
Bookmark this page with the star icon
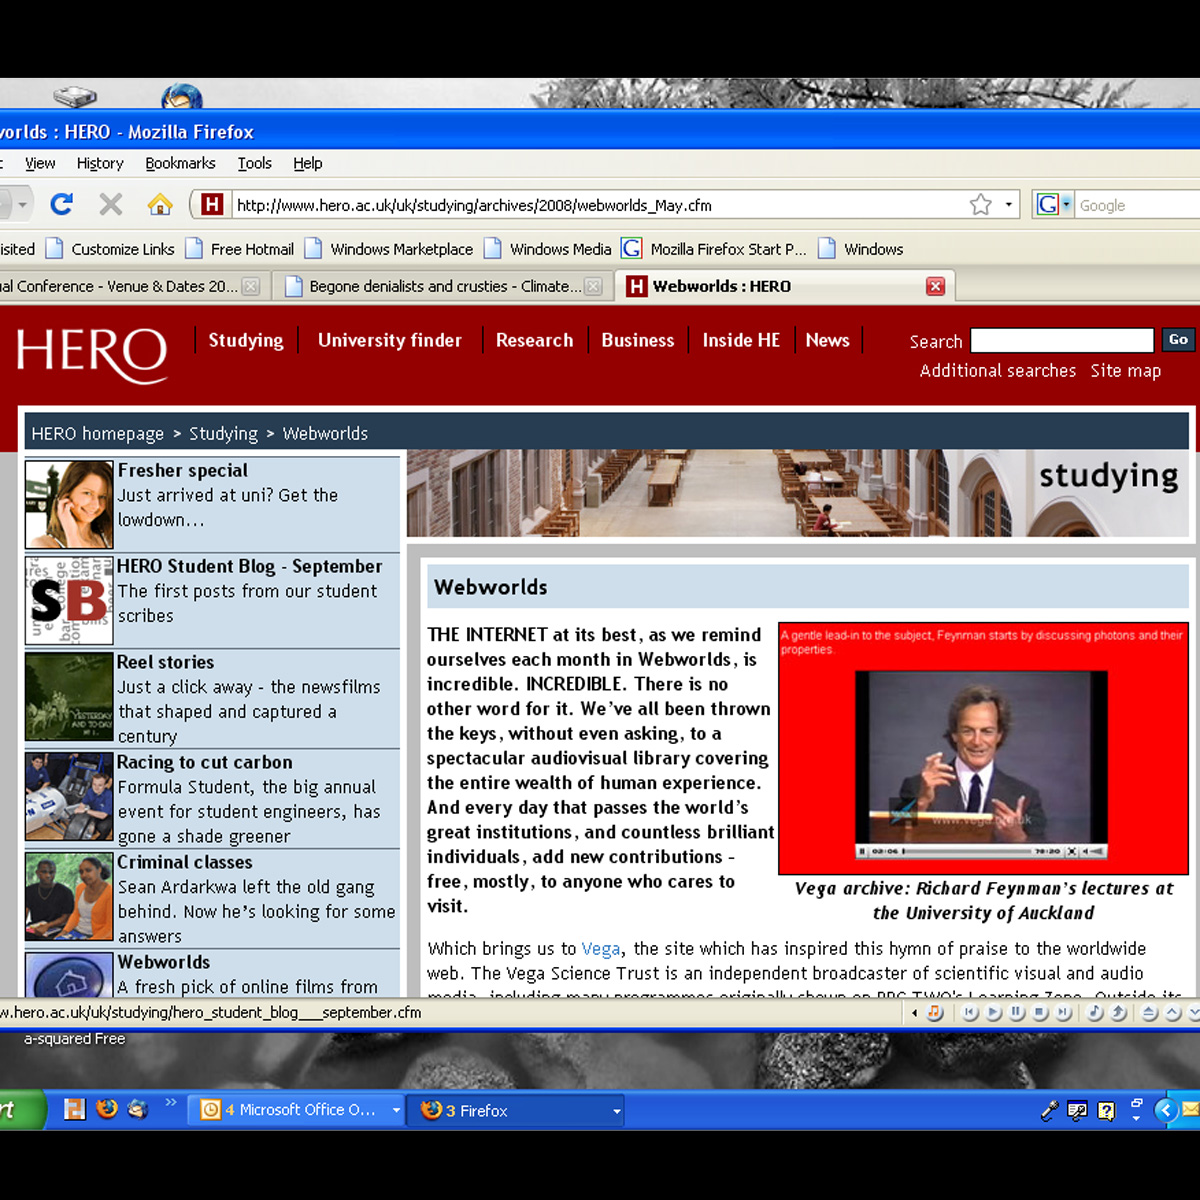[981, 205]
